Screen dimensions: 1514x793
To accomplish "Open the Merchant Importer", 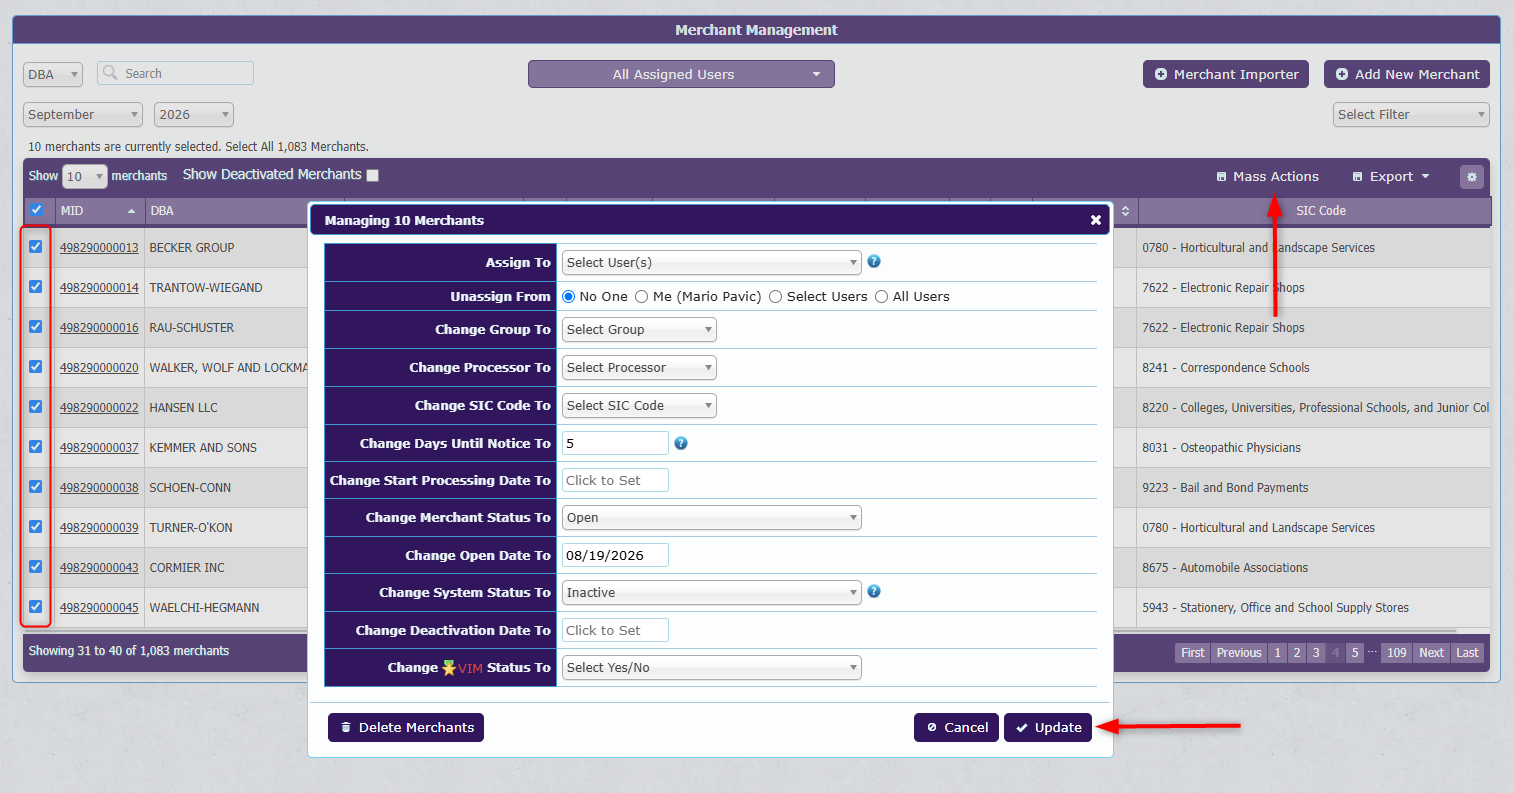I will coord(1226,74).
